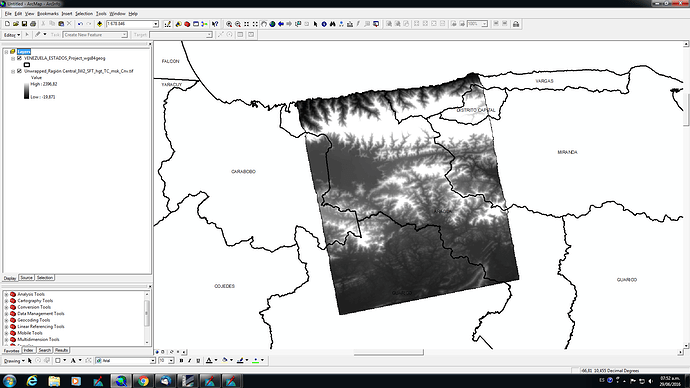
Task: Open the Bookmarks menu
Action: 48,14
